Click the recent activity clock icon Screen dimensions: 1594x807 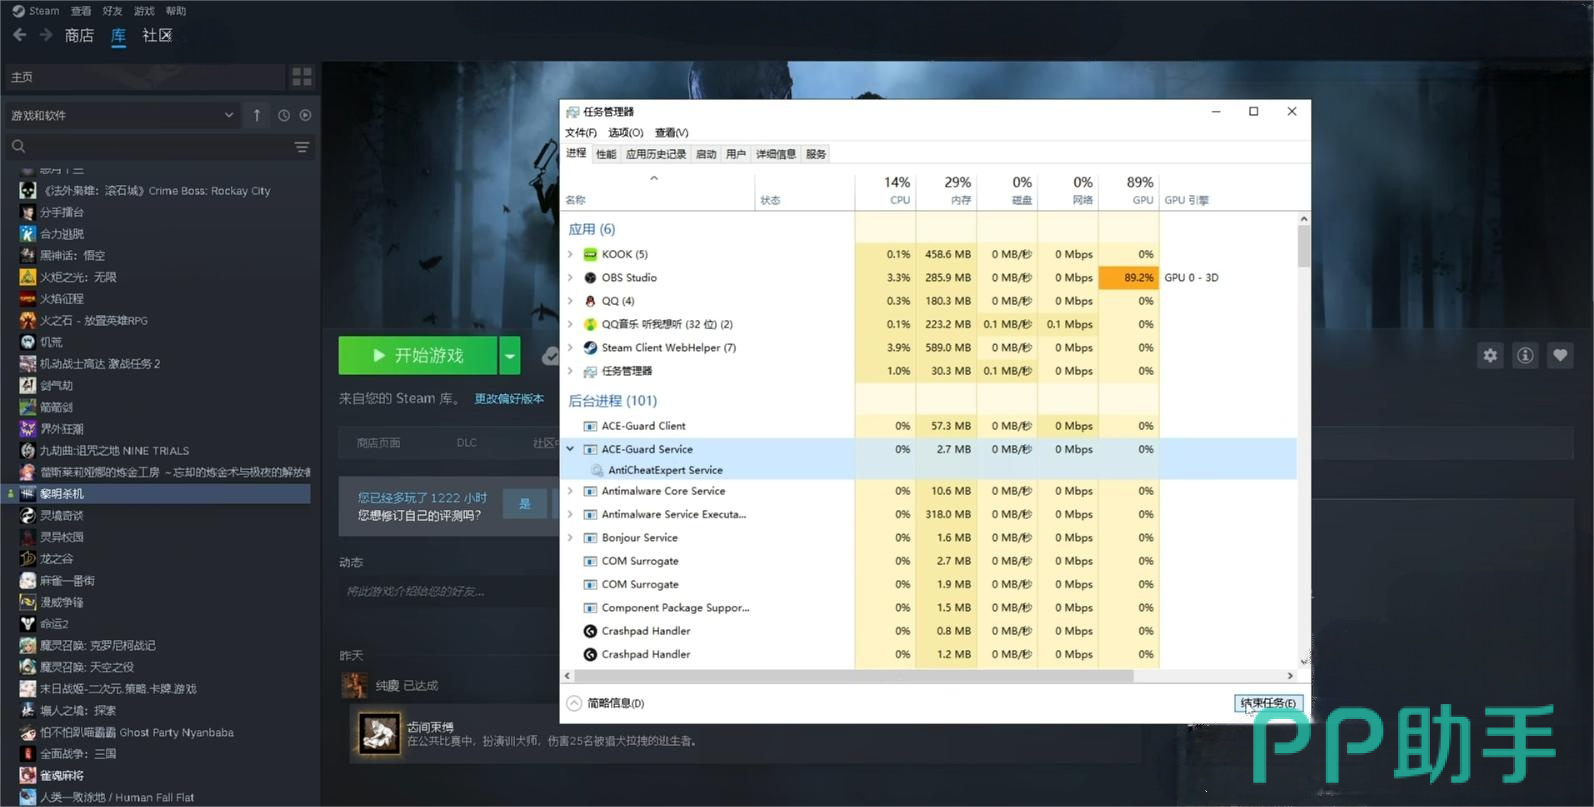[284, 115]
